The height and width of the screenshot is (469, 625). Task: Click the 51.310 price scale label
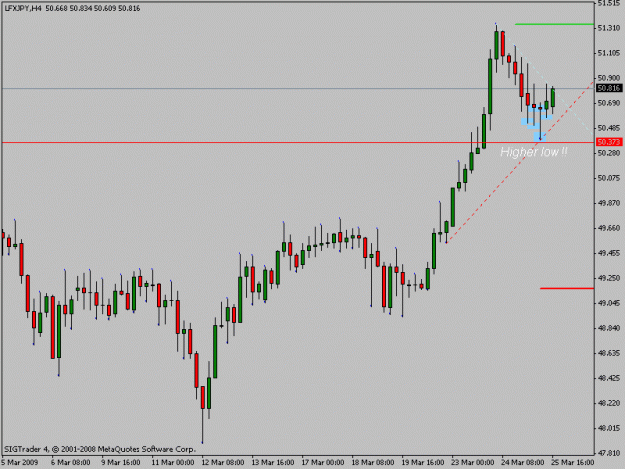coord(609,28)
